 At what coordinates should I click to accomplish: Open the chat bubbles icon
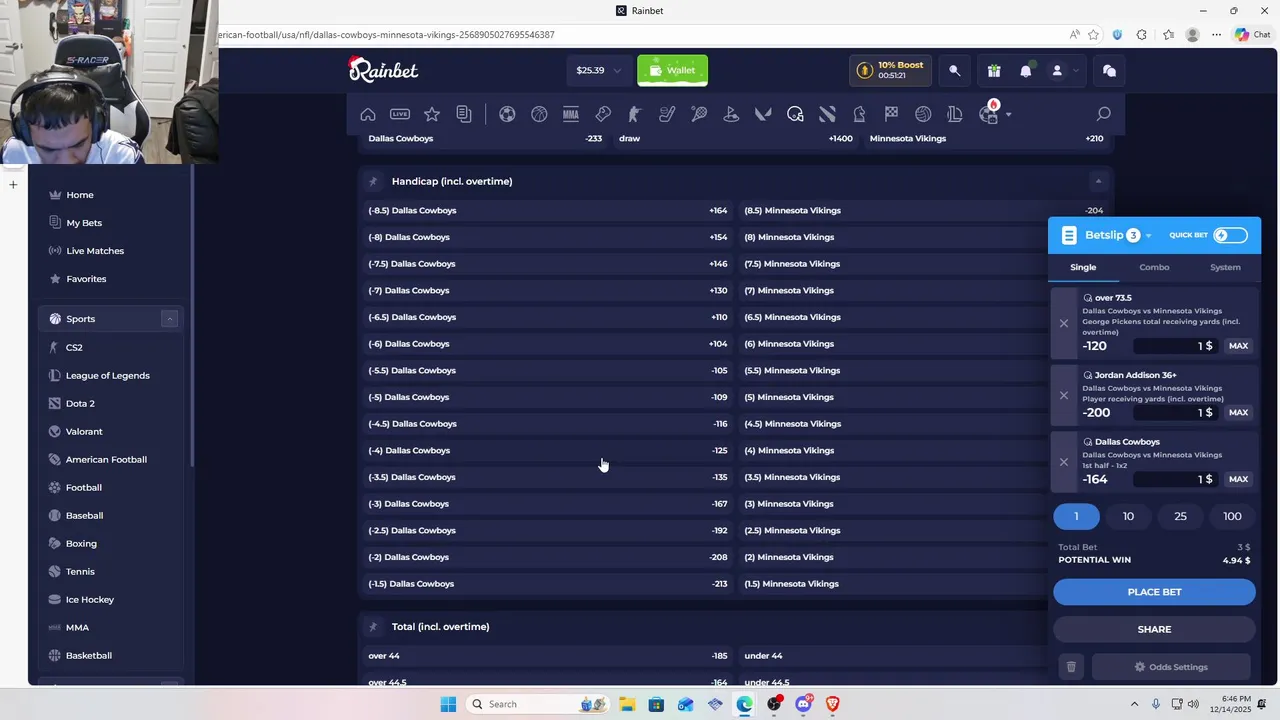(x=1109, y=71)
